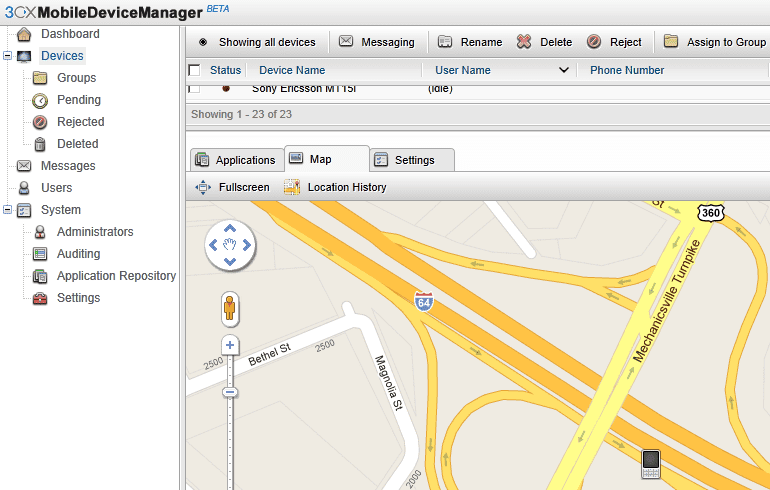Pan the map left with arrow

coord(213,245)
